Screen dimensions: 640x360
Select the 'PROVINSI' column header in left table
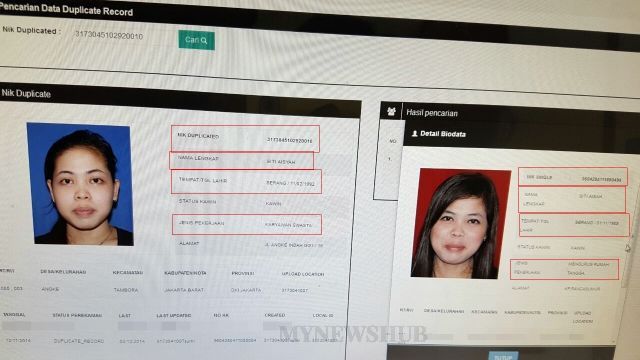coord(243,273)
